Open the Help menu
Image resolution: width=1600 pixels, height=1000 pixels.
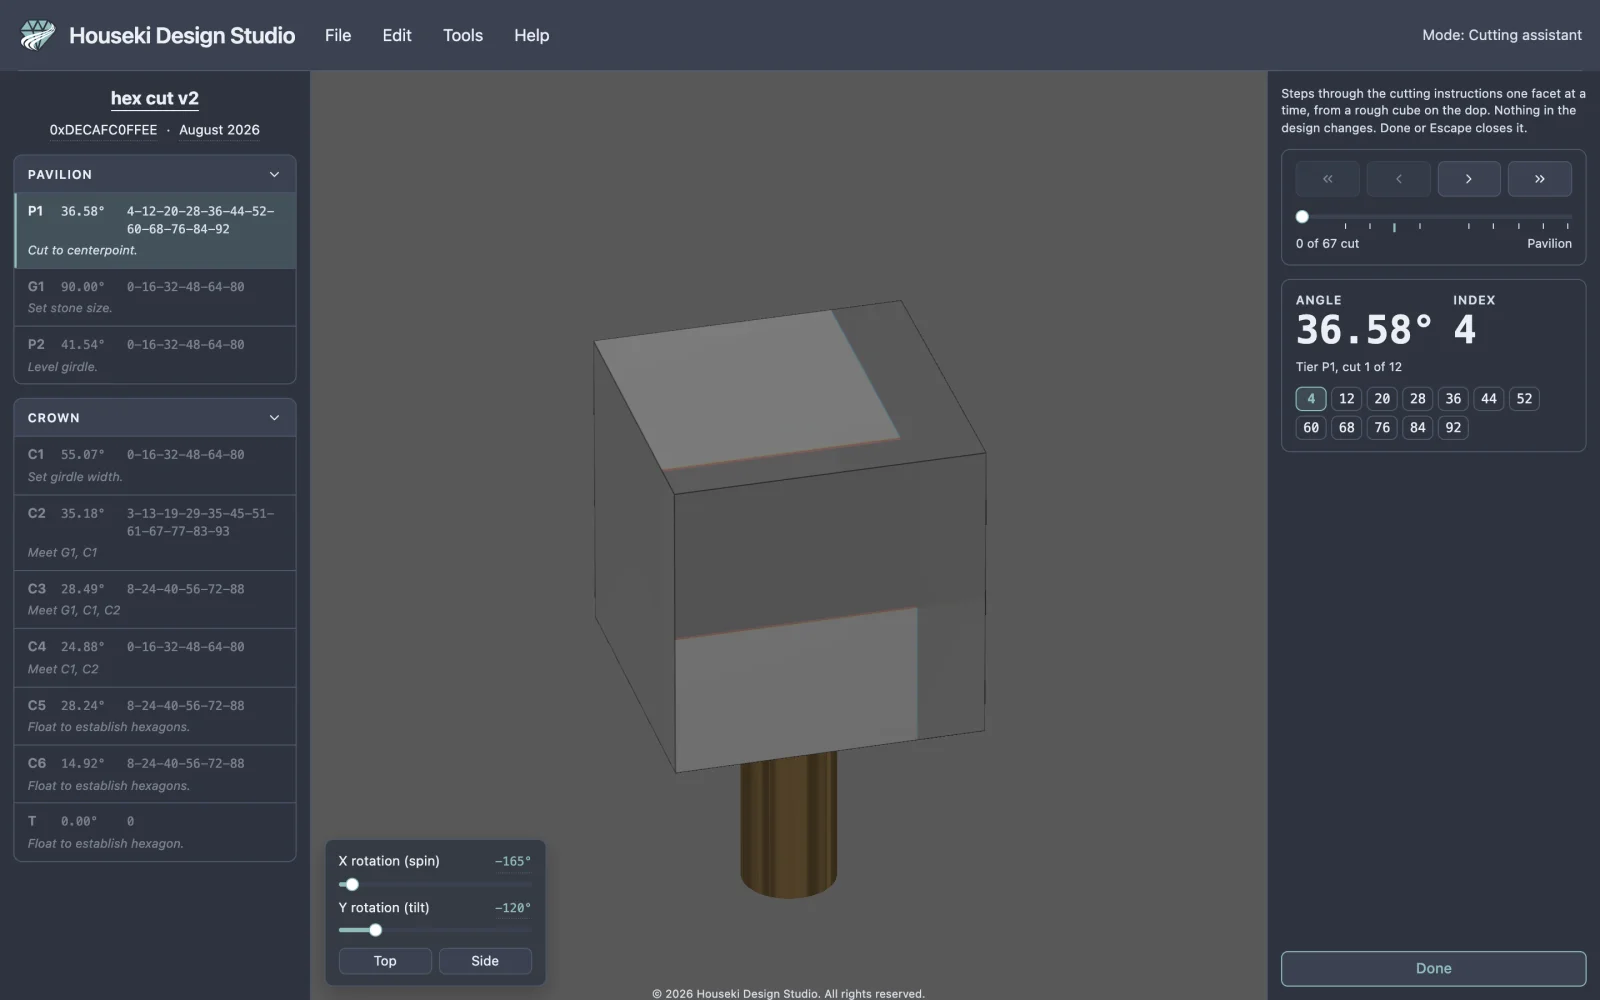(x=532, y=35)
